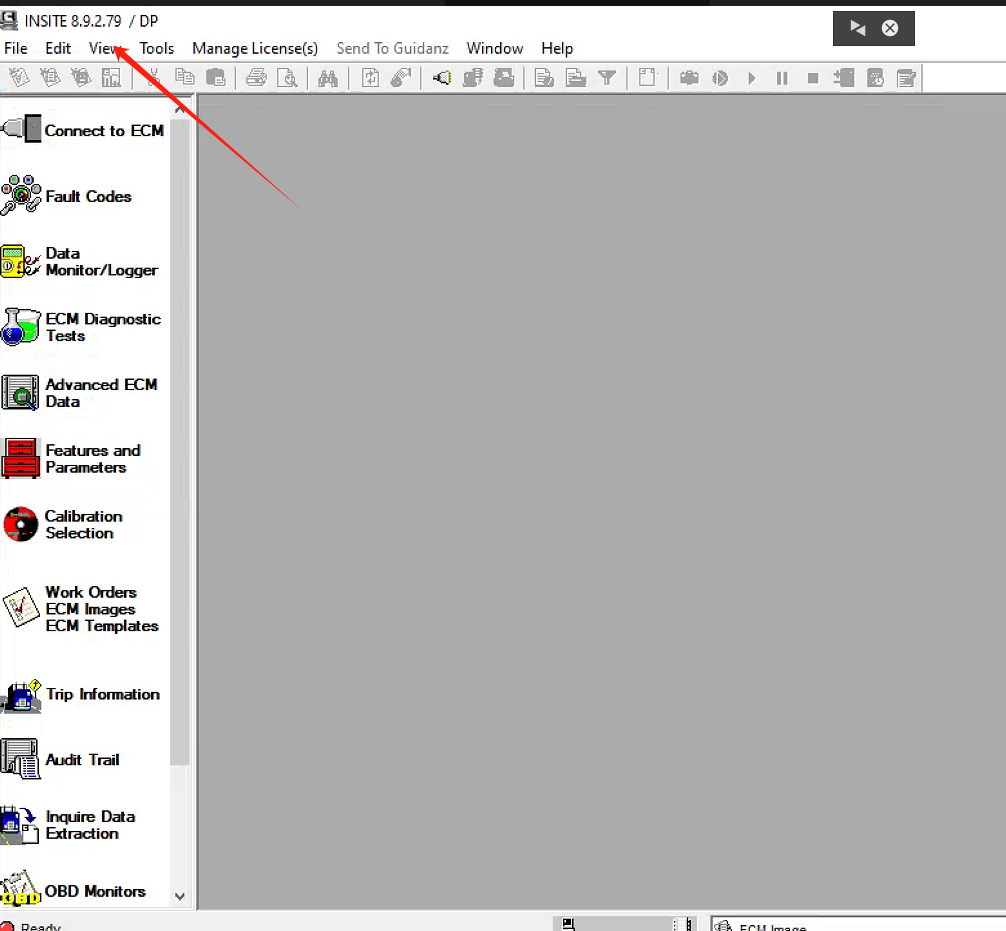Open the Window menu

coord(495,48)
